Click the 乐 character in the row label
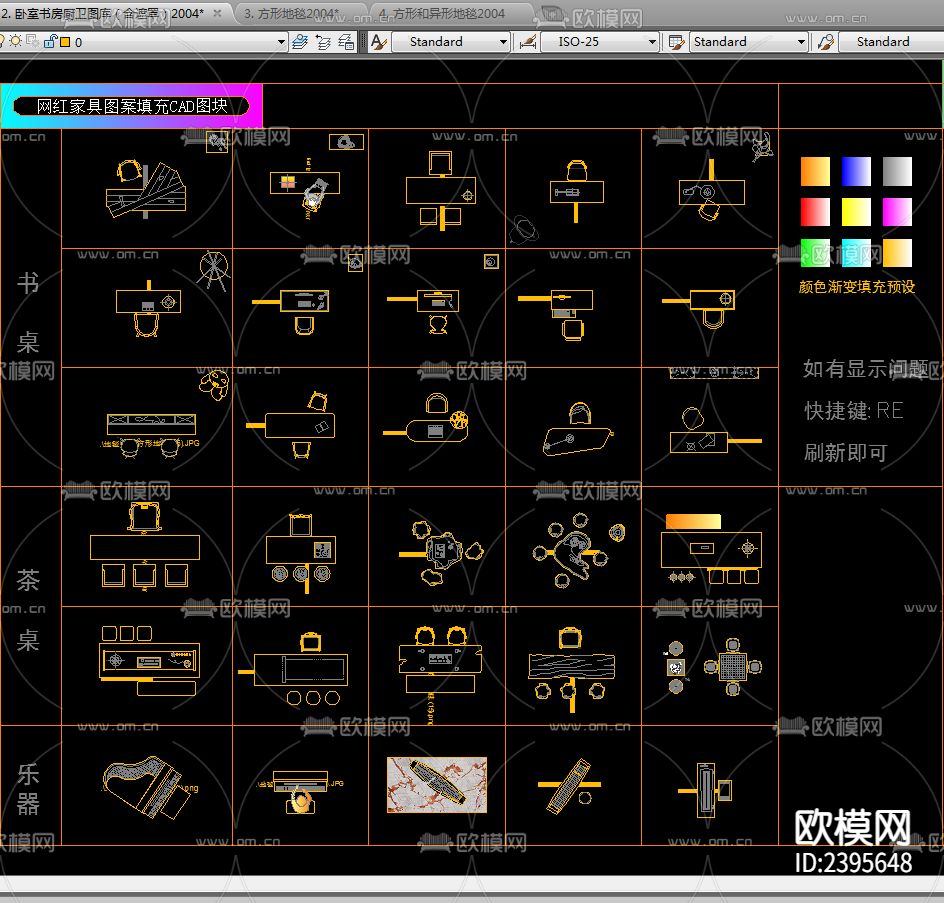The height and width of the screenshot is (903, 944). point(28,774)
